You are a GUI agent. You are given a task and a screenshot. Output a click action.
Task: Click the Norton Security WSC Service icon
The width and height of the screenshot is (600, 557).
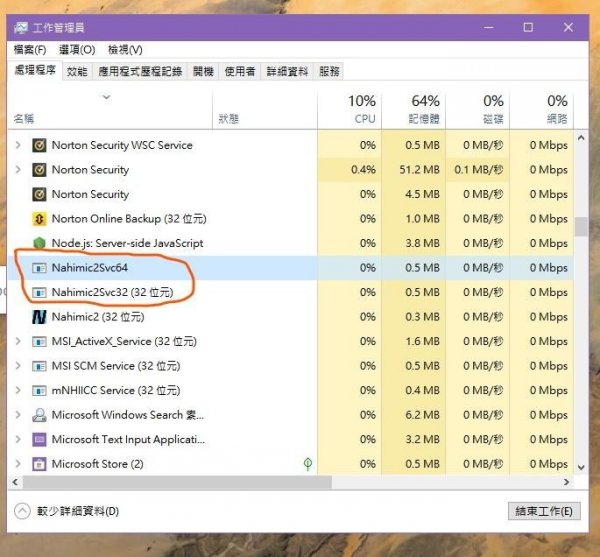click(x=39, y=145)
